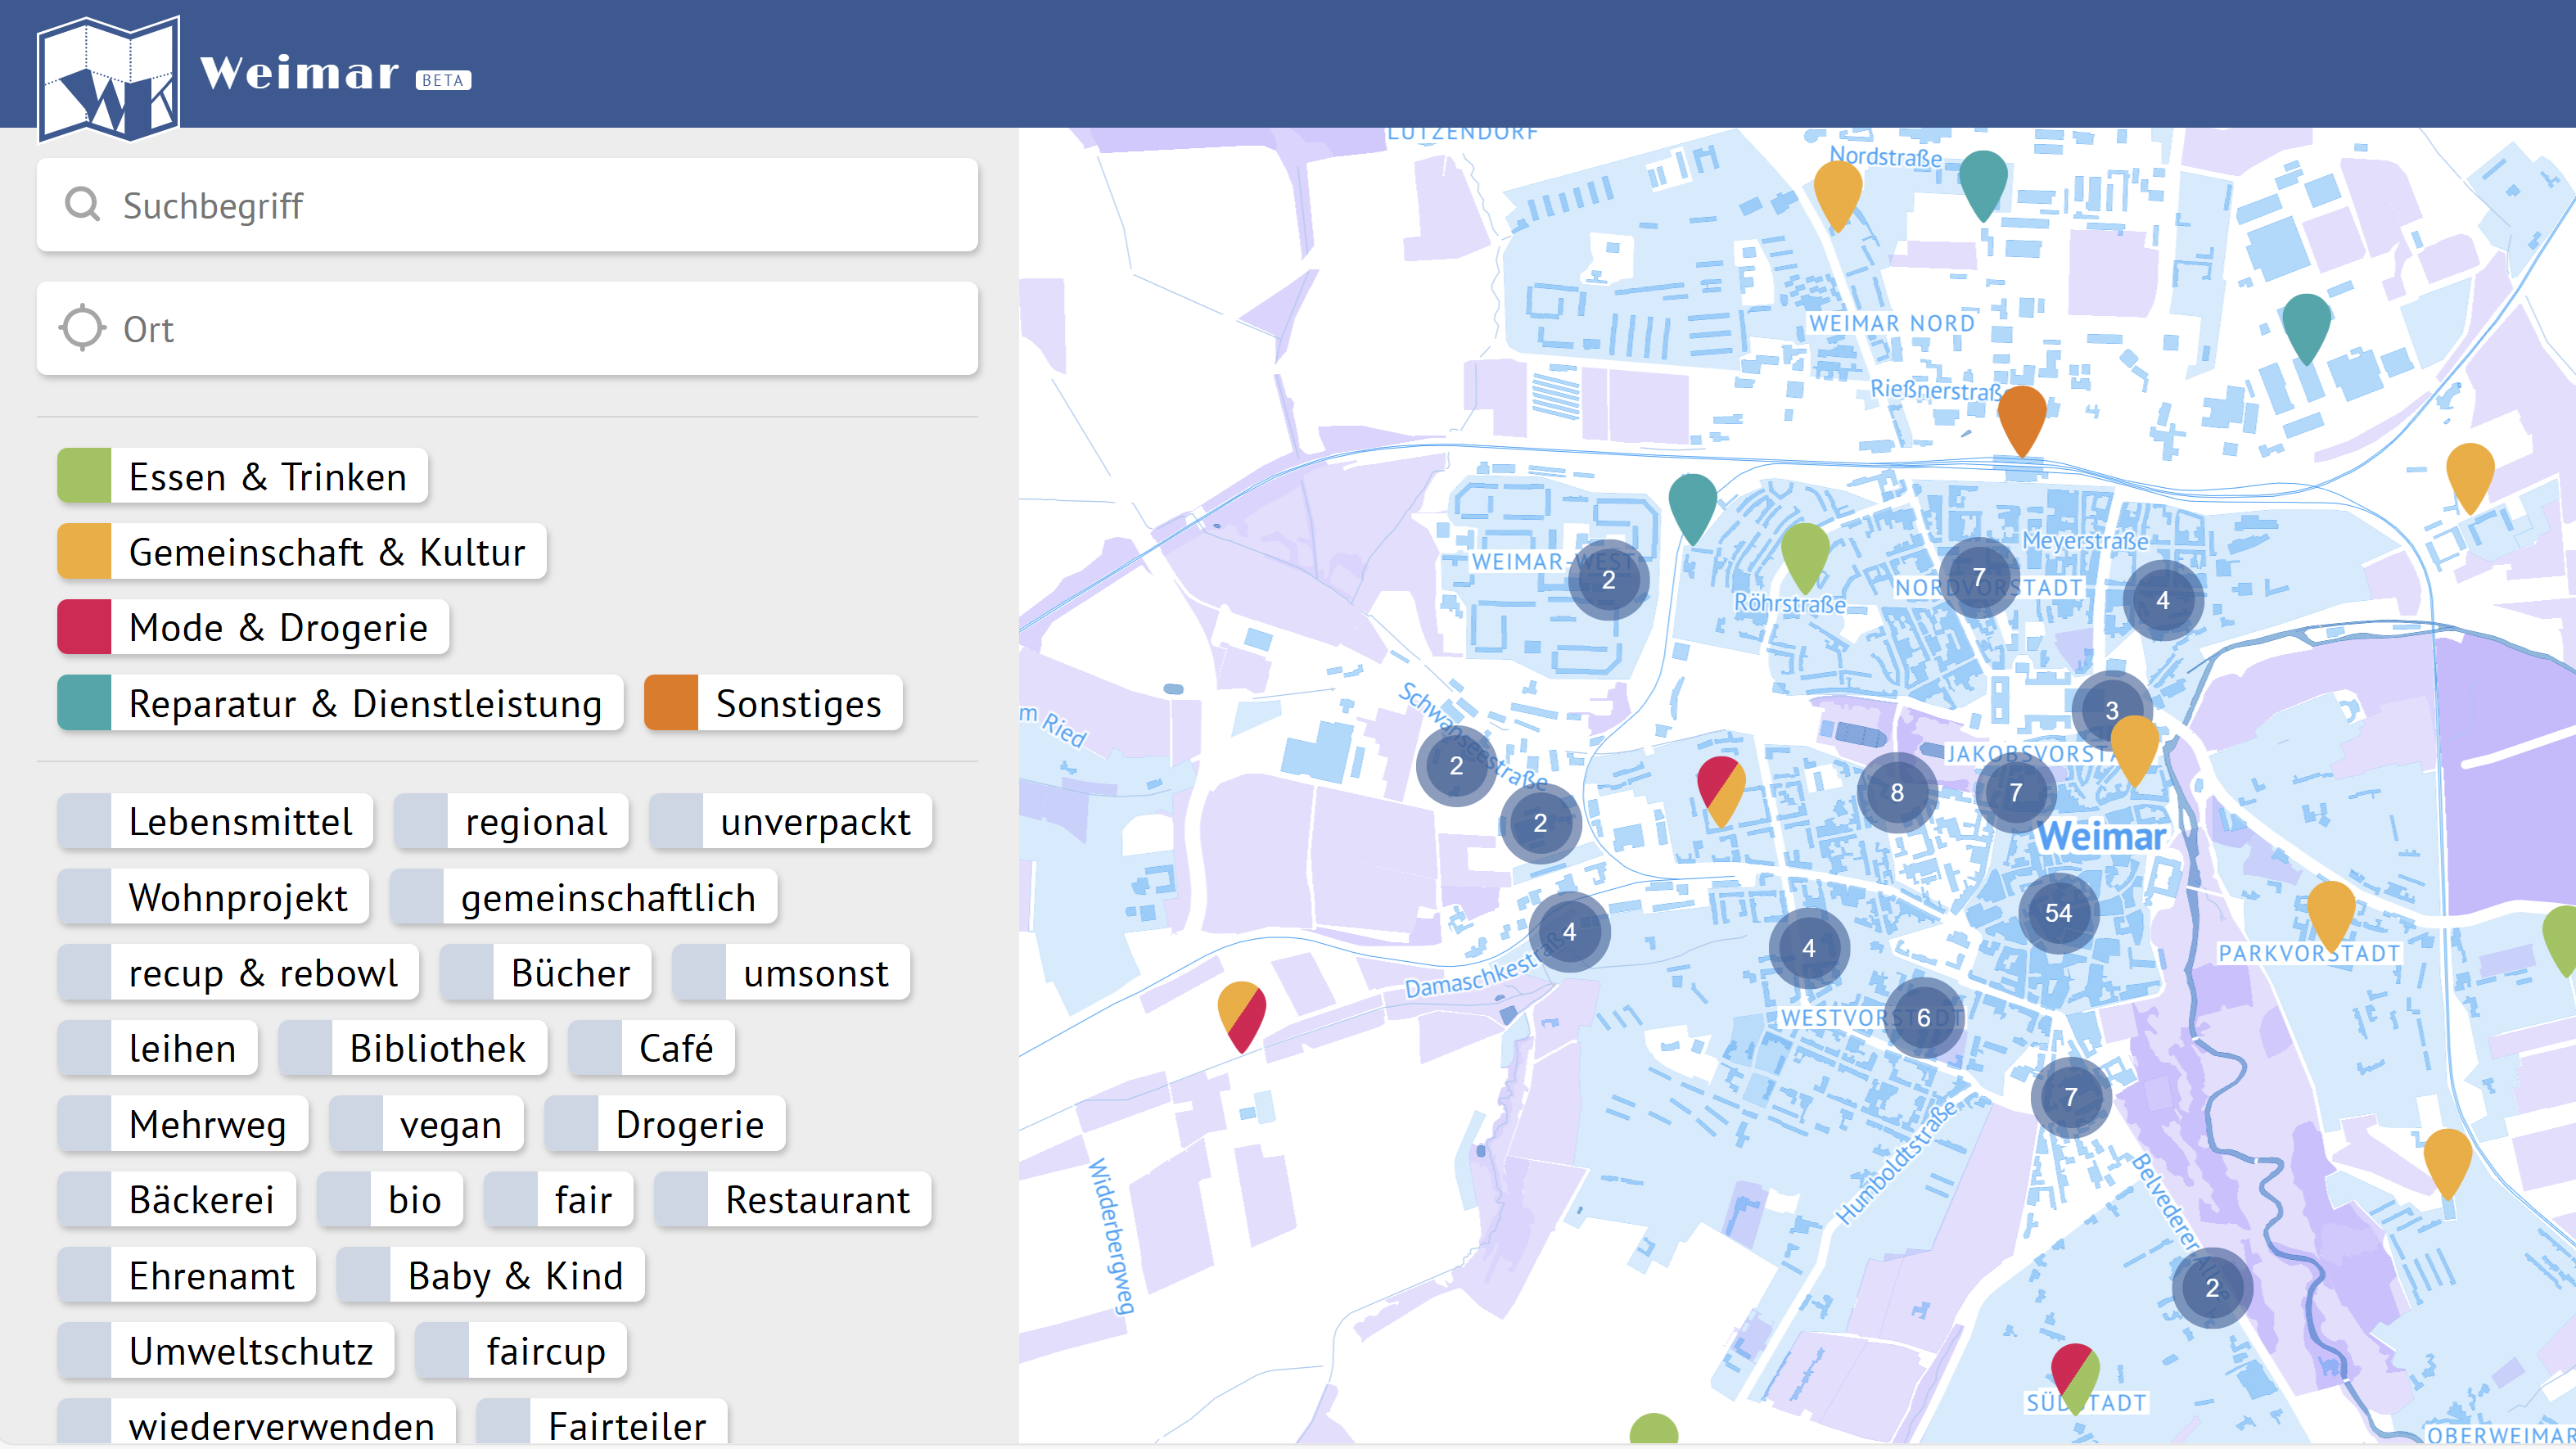2576x1449 pixels.
Task: Click the orange Sonstiges color swatch
Action: pyautogui.click(x=670, y=703)
